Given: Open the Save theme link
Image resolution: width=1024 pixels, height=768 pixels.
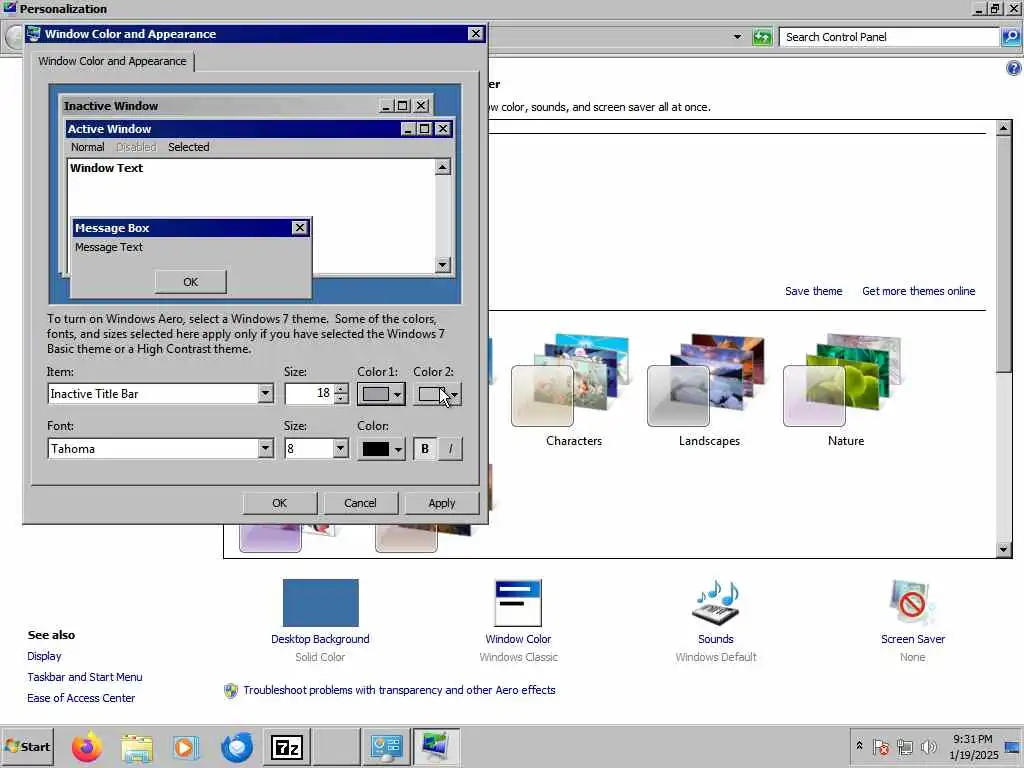Looking at the screenshot, I should (813, 291).
